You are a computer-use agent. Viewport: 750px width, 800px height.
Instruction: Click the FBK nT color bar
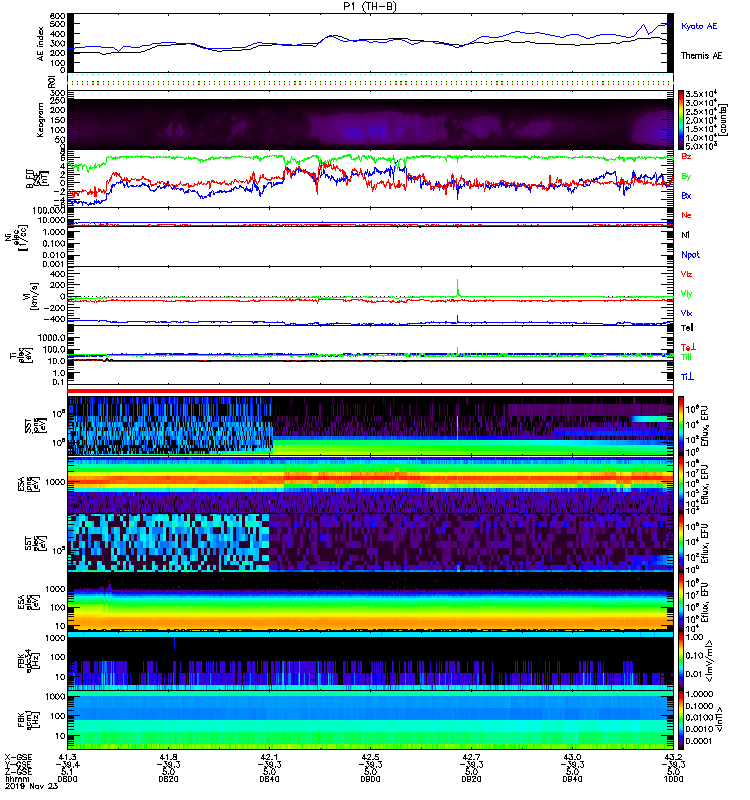(x=681, y=720)
